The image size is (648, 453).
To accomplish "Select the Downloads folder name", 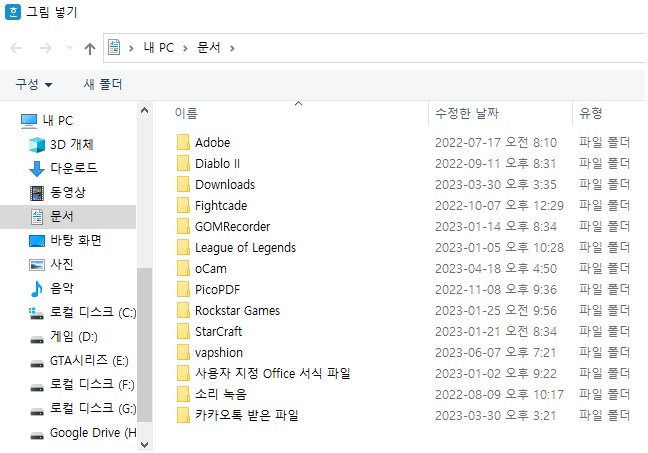I will click(x=225, y=185).
